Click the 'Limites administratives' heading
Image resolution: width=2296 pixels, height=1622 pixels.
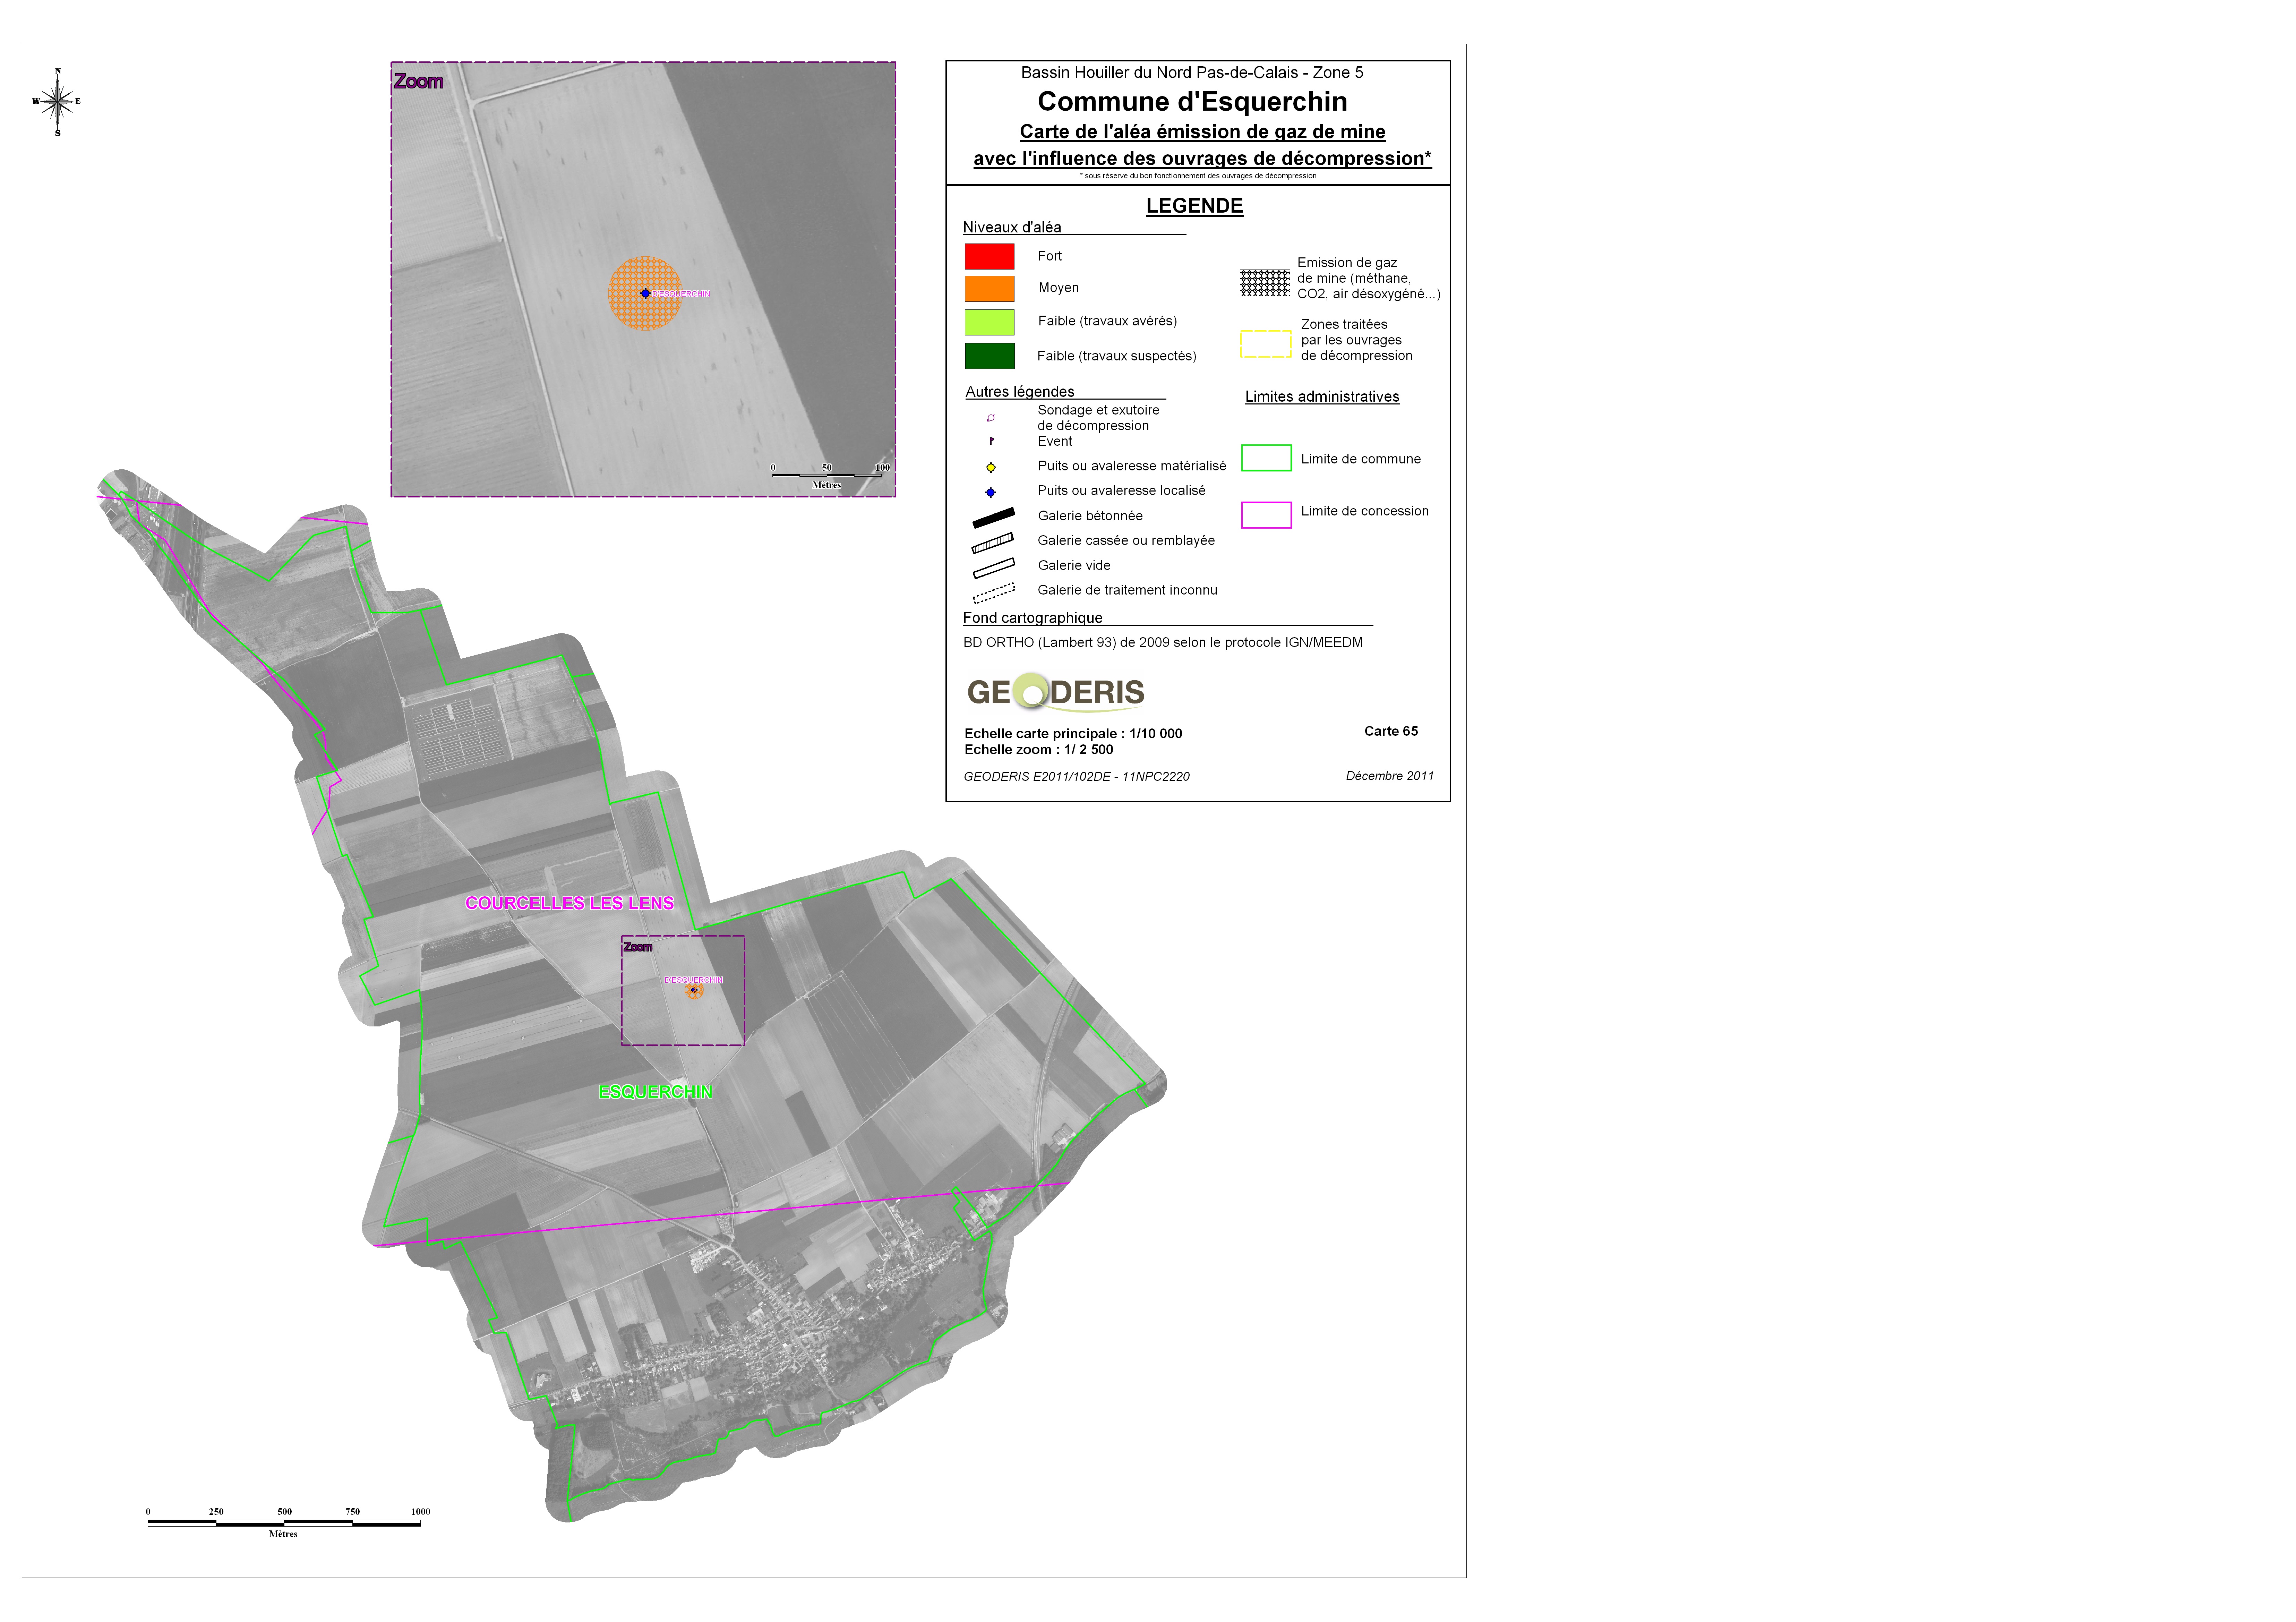[x=1322, y=397]
